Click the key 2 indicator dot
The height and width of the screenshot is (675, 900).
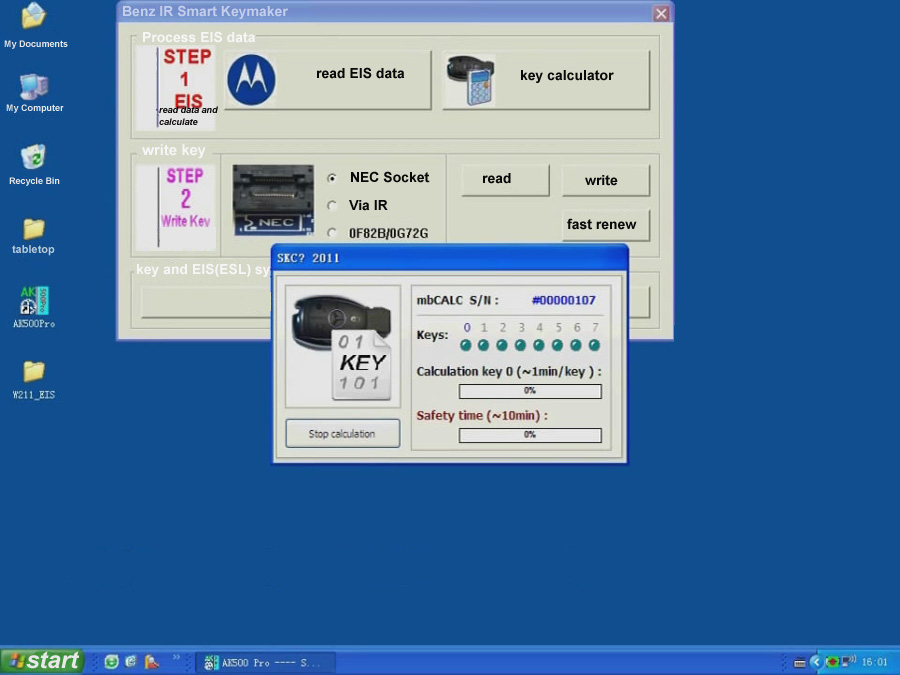click(502, 345)
